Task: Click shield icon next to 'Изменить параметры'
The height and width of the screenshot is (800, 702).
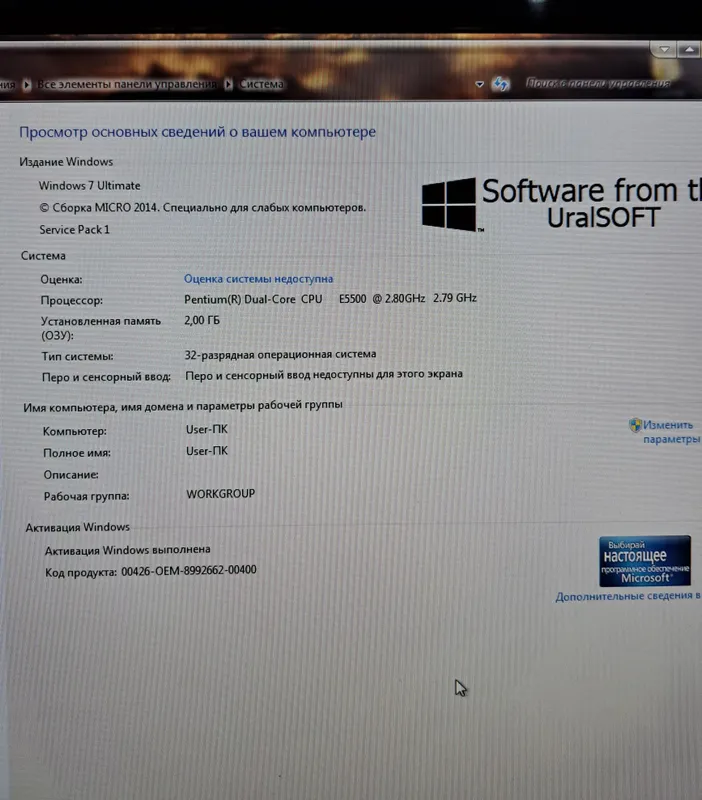Action: [635, 425]
